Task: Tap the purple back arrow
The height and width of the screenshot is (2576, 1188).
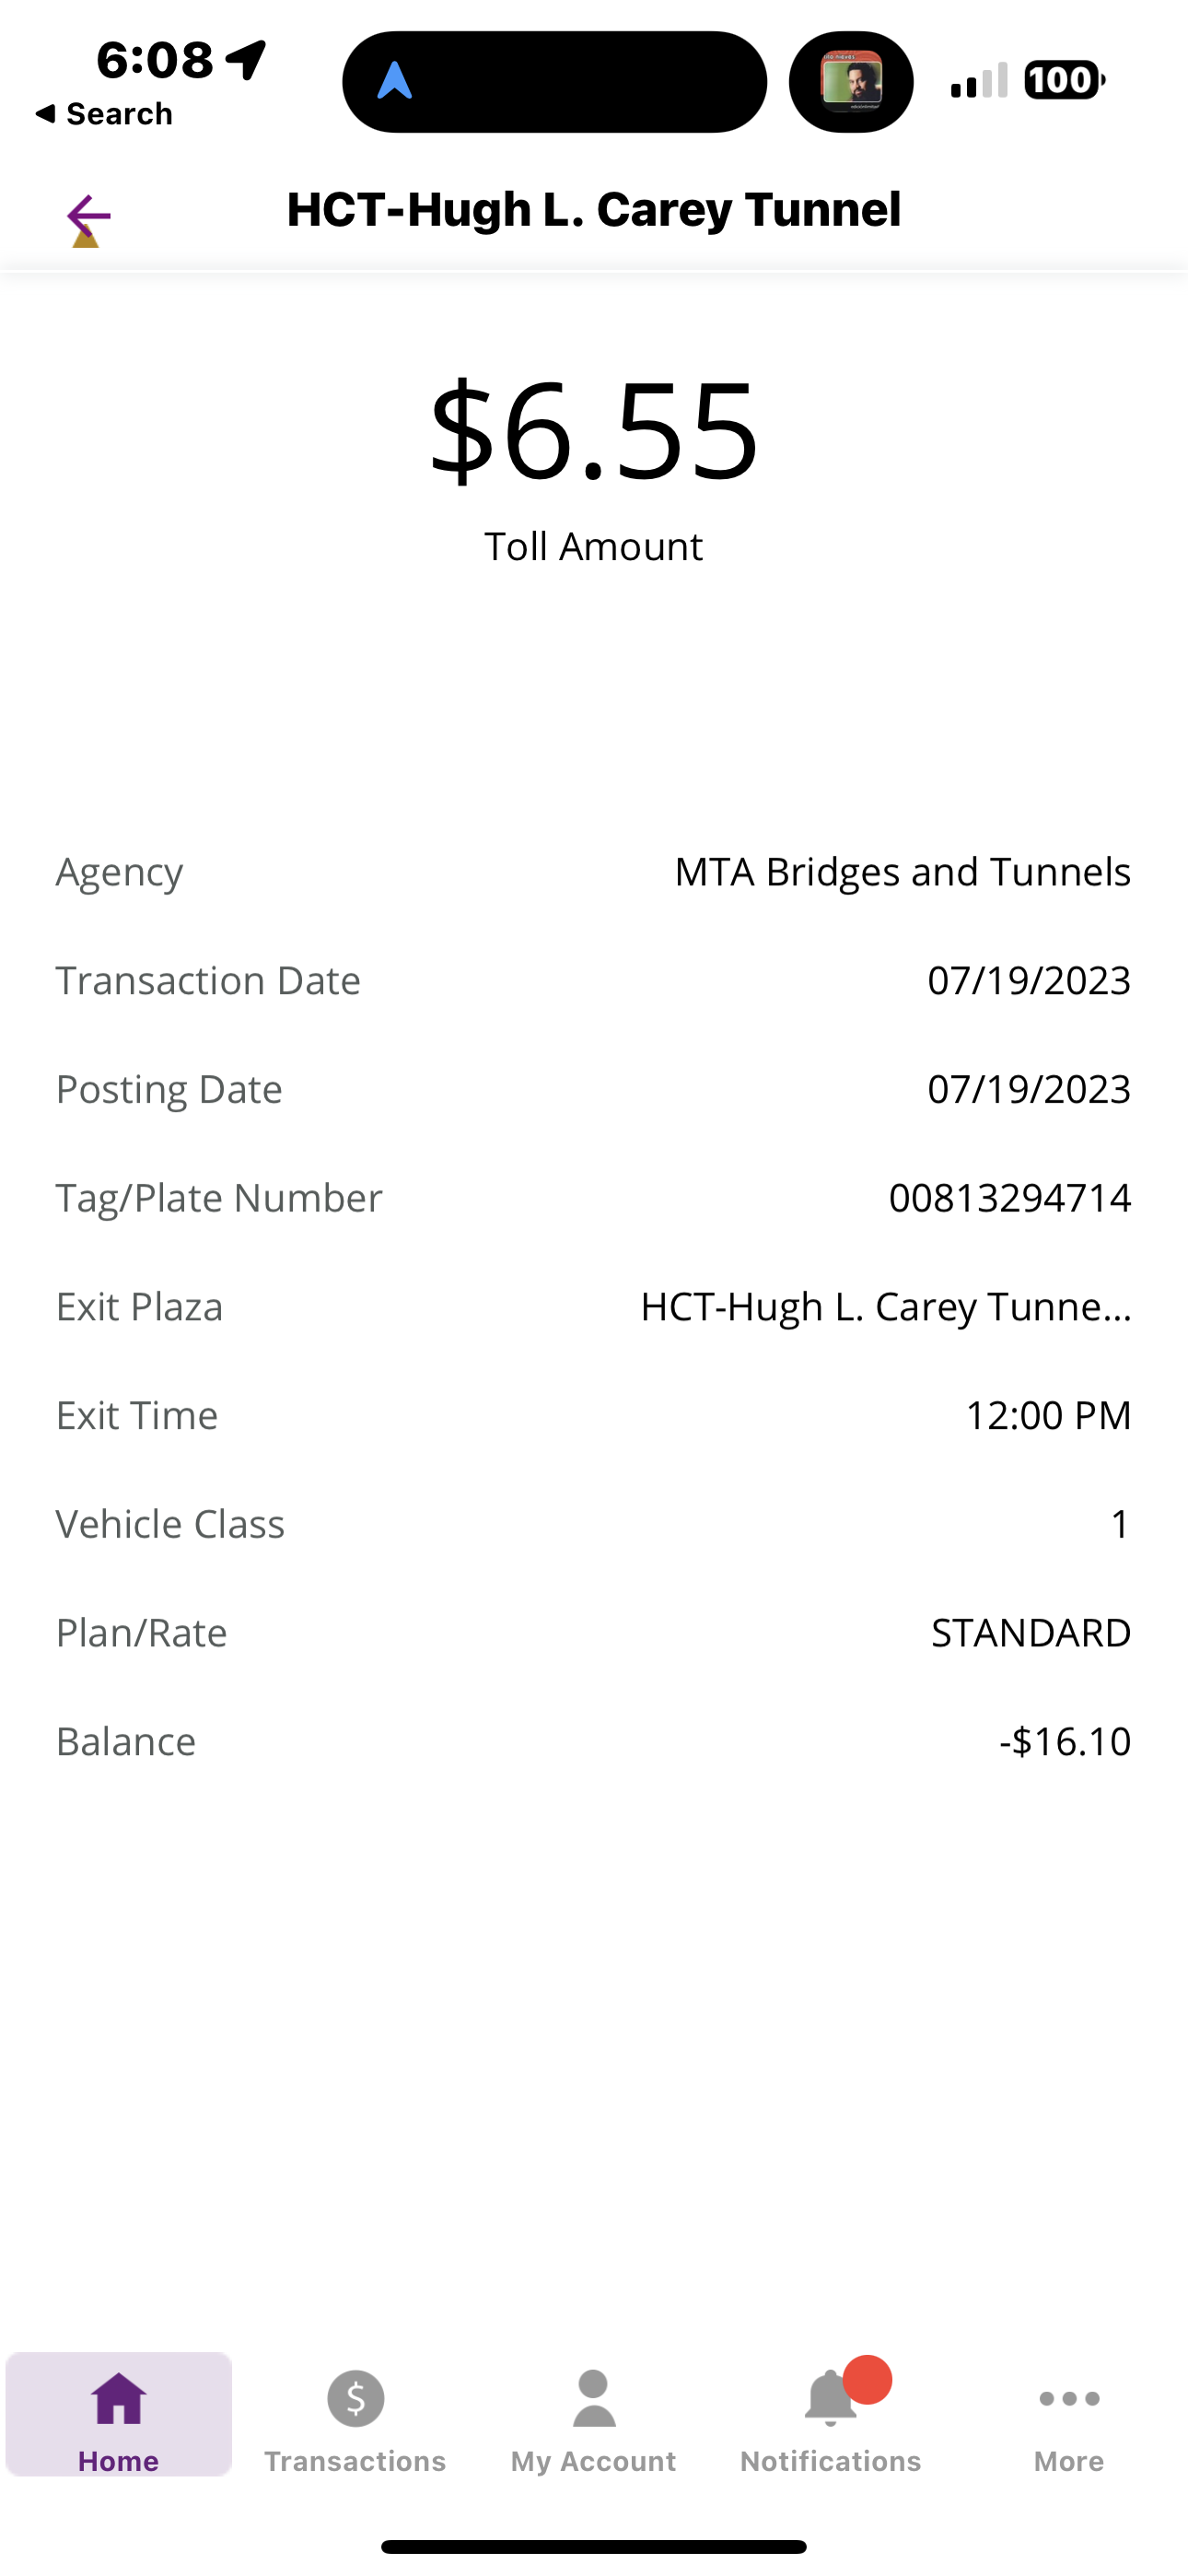Action: click(x=88, y=216)
